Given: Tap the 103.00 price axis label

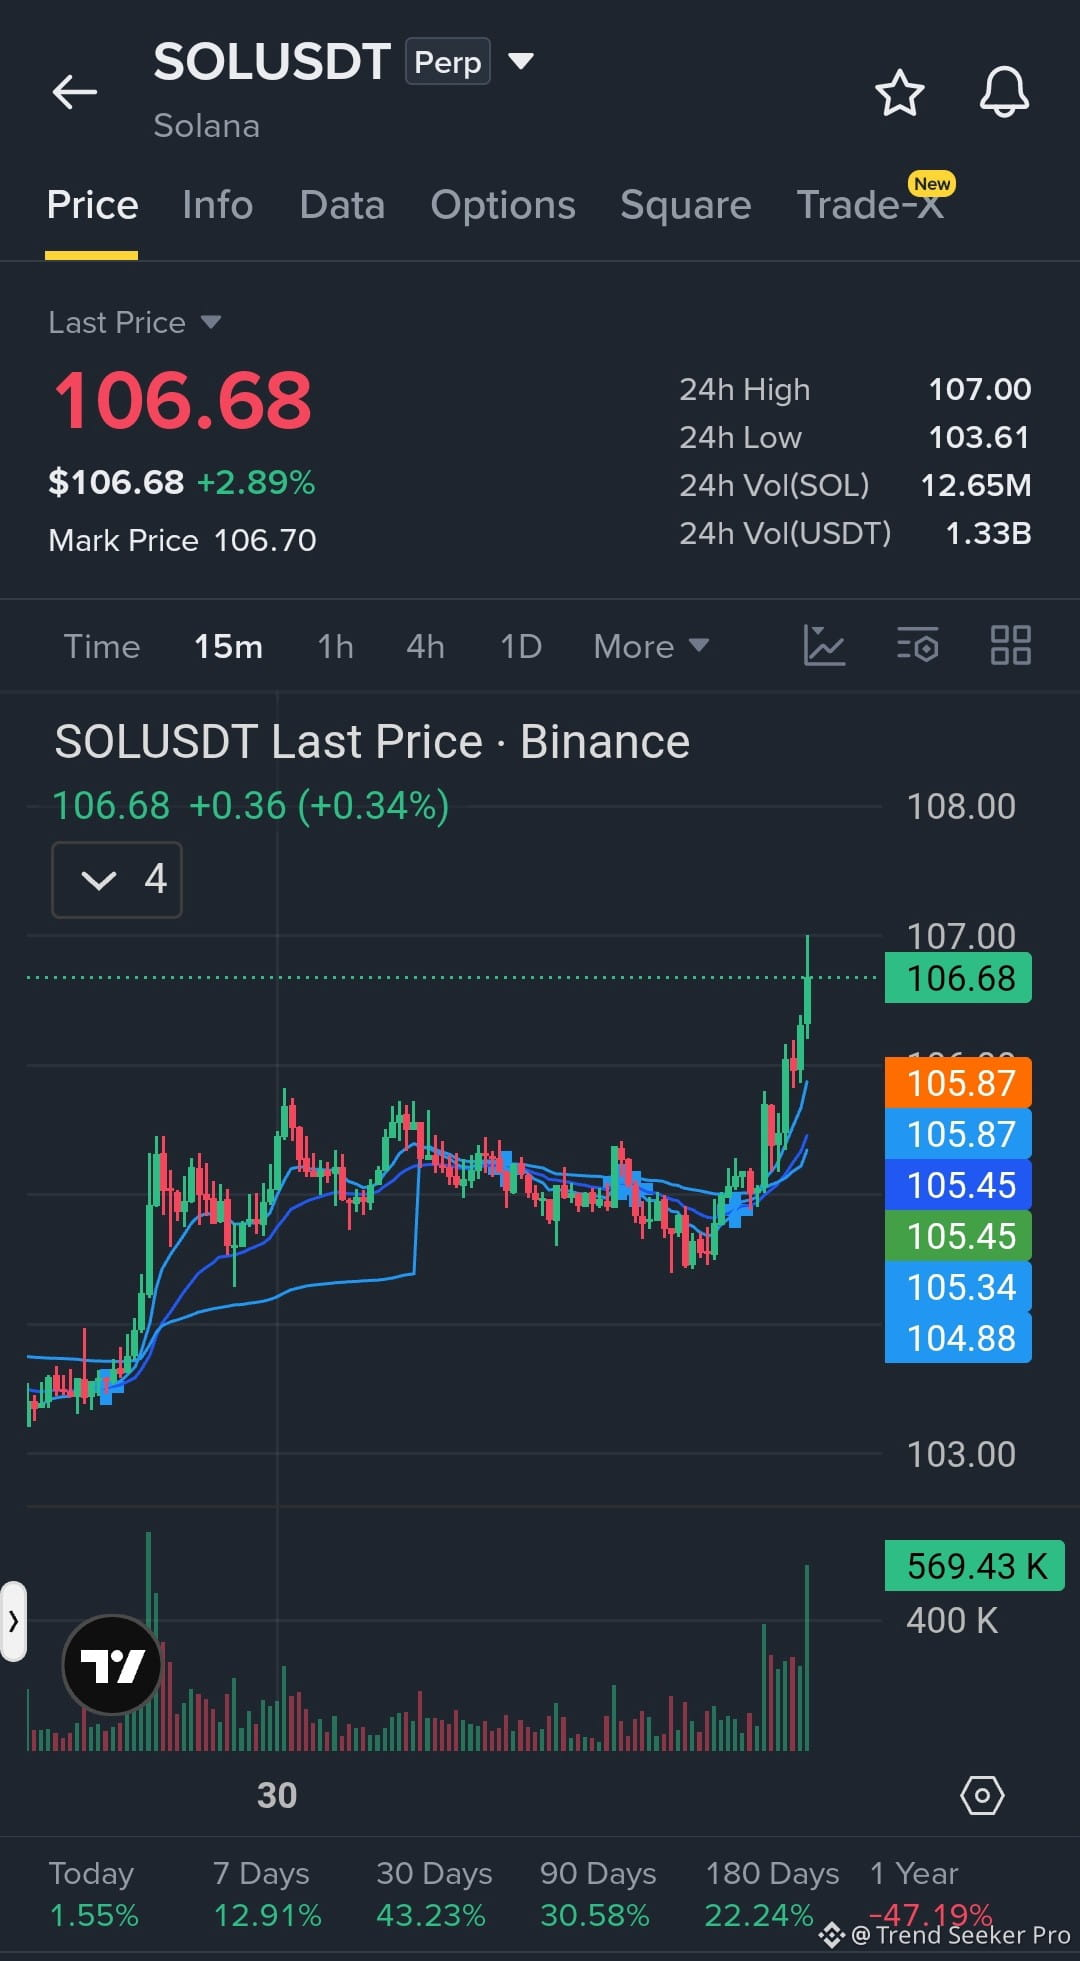Looking at the screenshot, I should click(960, 1454).
